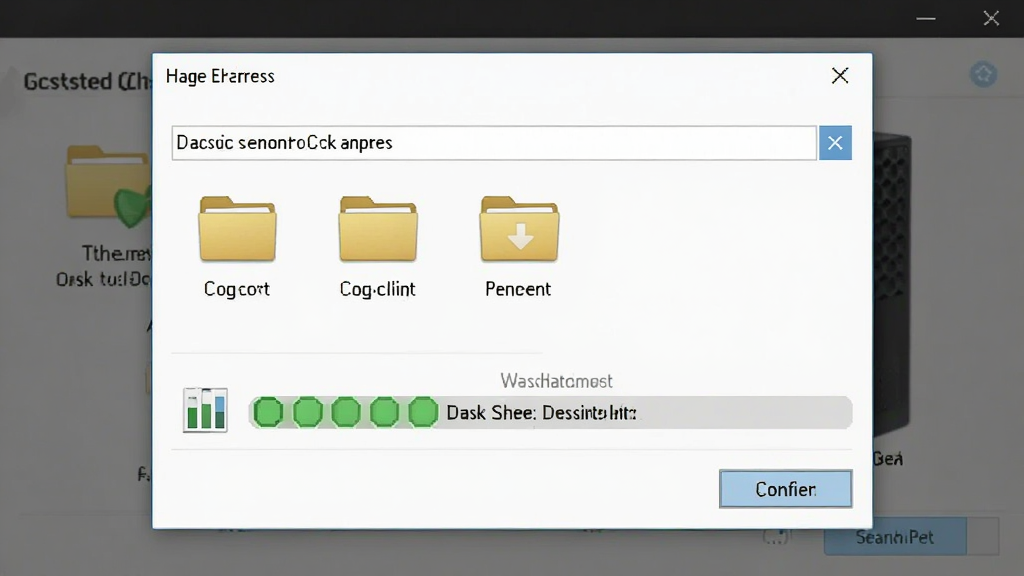Open the Cogcort folder icon
The image size is (1024, 576).
pos(237,229)
